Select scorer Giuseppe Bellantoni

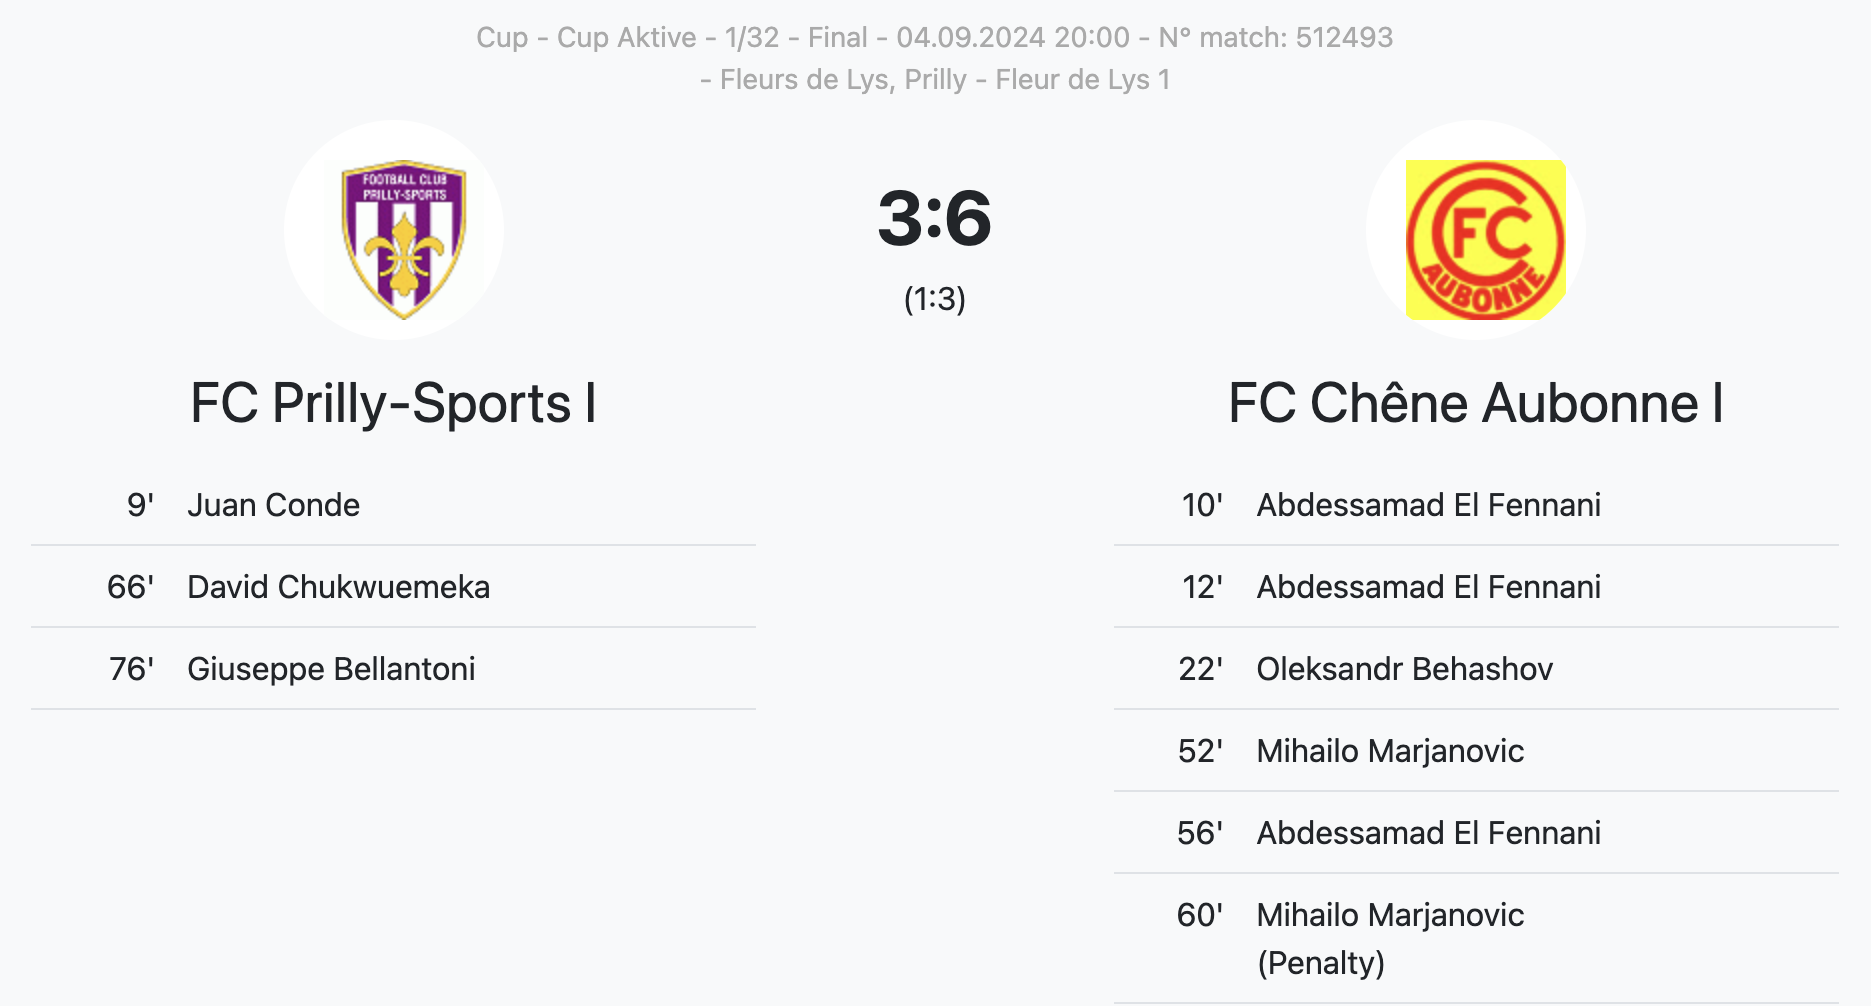331,669
